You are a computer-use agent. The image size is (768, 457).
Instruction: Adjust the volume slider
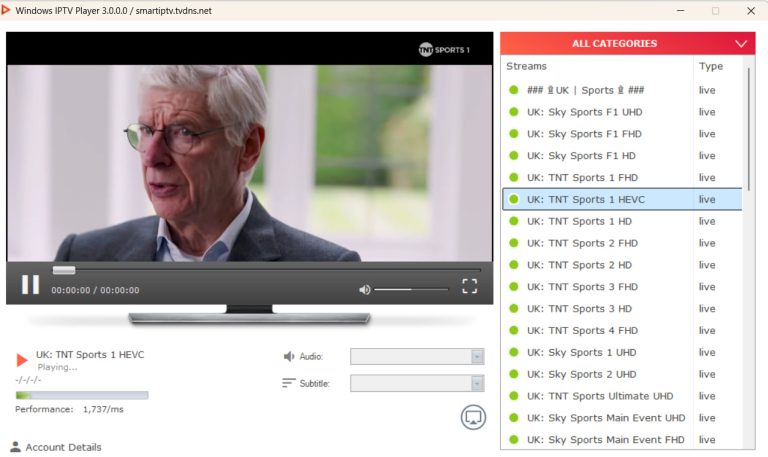click(x=411, y=289)
